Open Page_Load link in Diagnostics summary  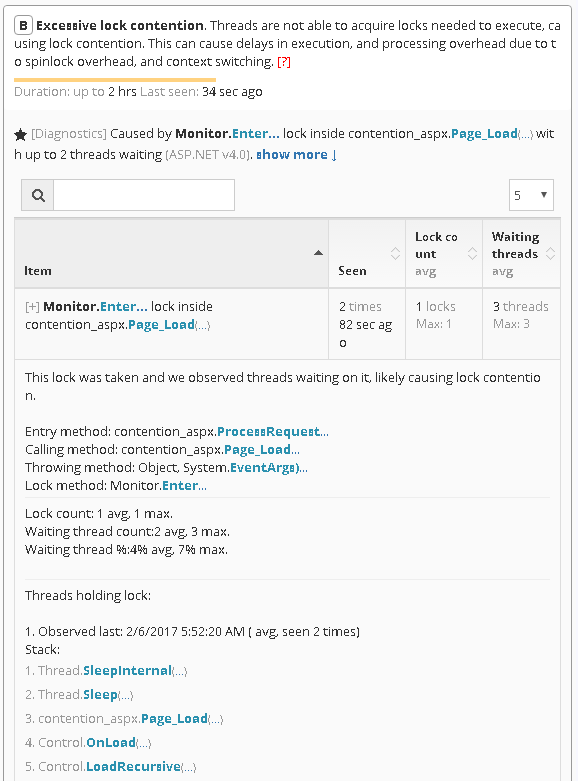(484, 133)
